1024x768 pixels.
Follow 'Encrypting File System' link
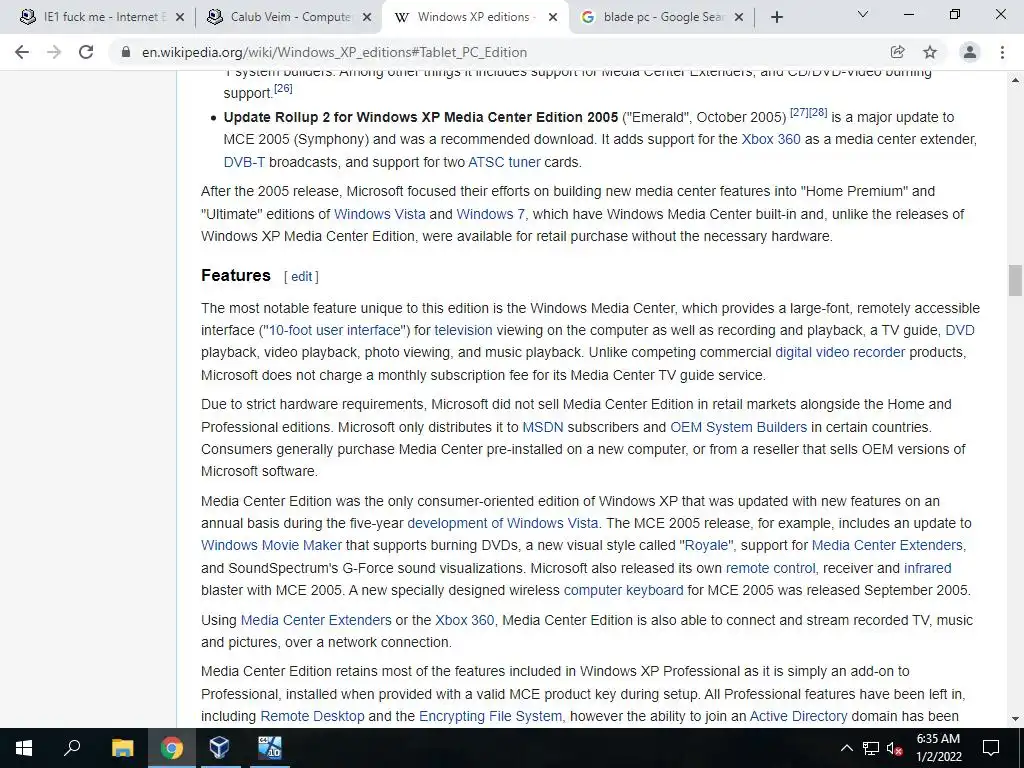(x=490, y=716)
